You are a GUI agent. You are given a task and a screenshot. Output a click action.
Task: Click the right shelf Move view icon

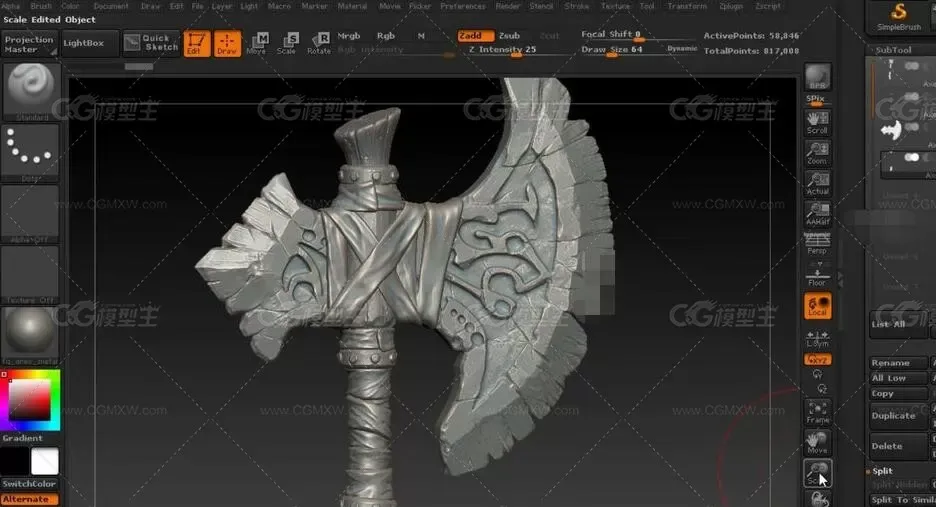click(x=817, y=443)
